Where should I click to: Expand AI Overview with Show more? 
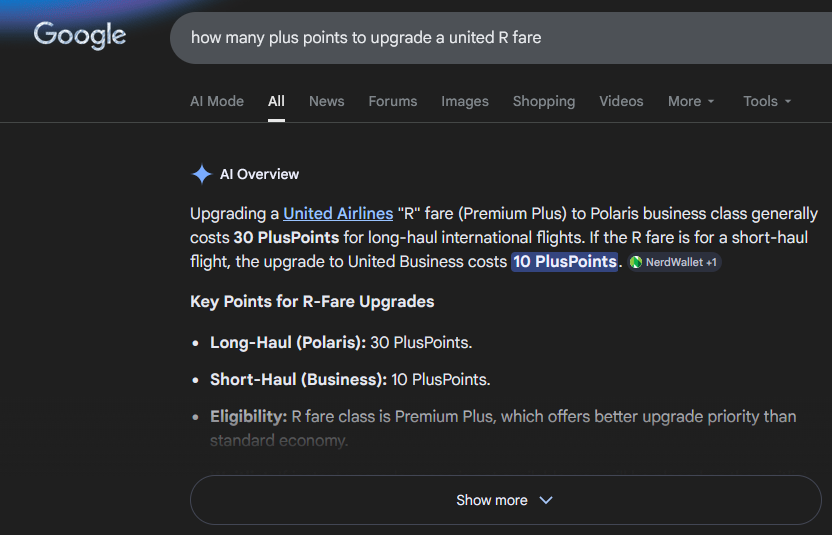(506, 500)
